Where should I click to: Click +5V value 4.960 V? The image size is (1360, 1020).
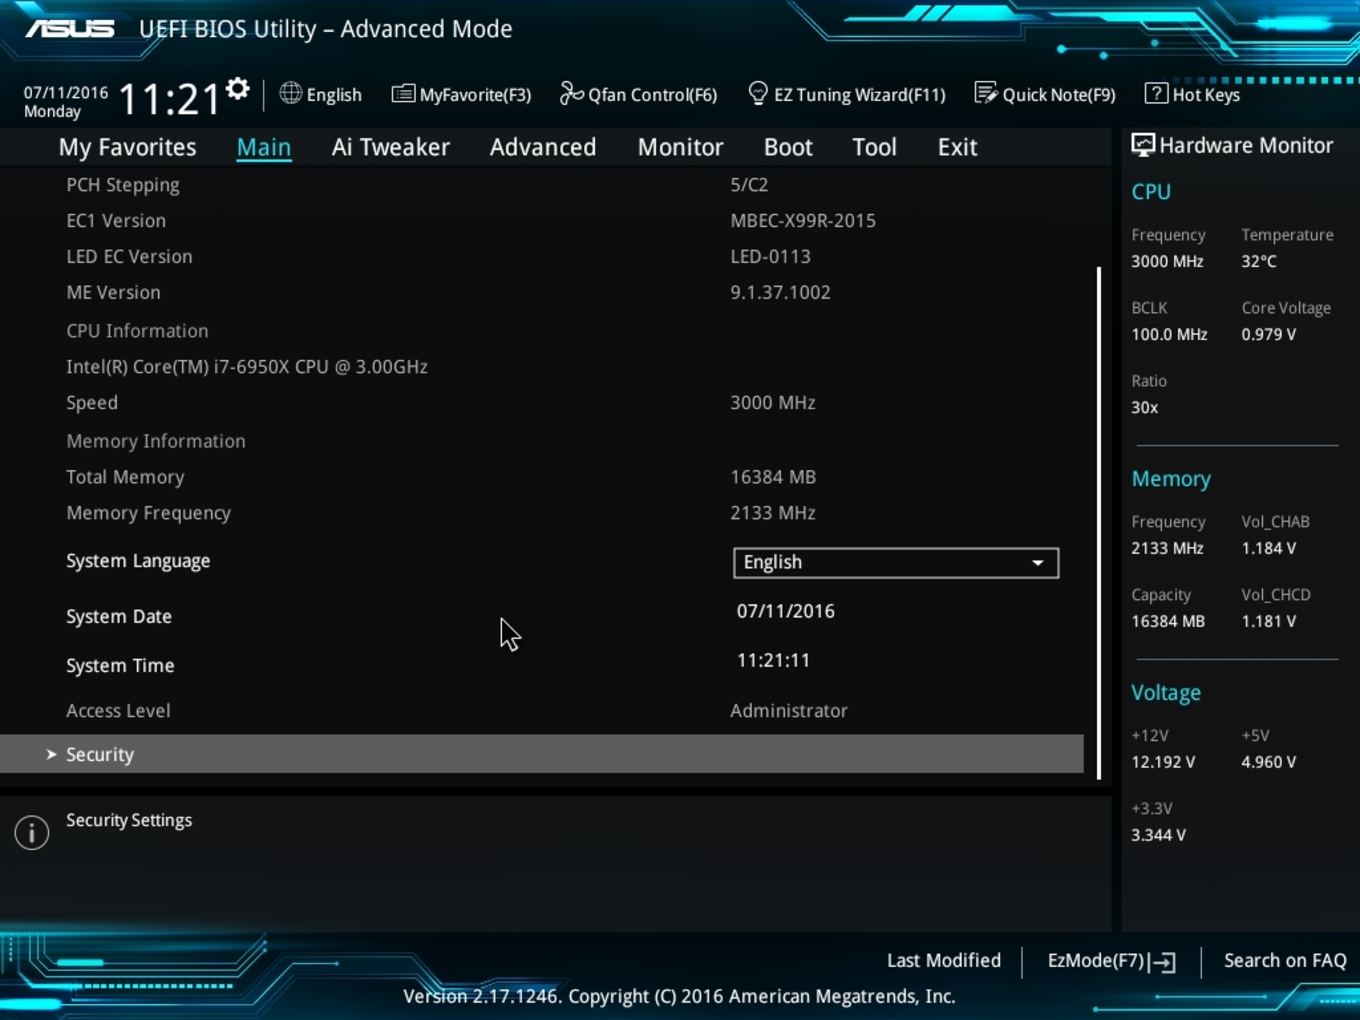point(1268,762)
